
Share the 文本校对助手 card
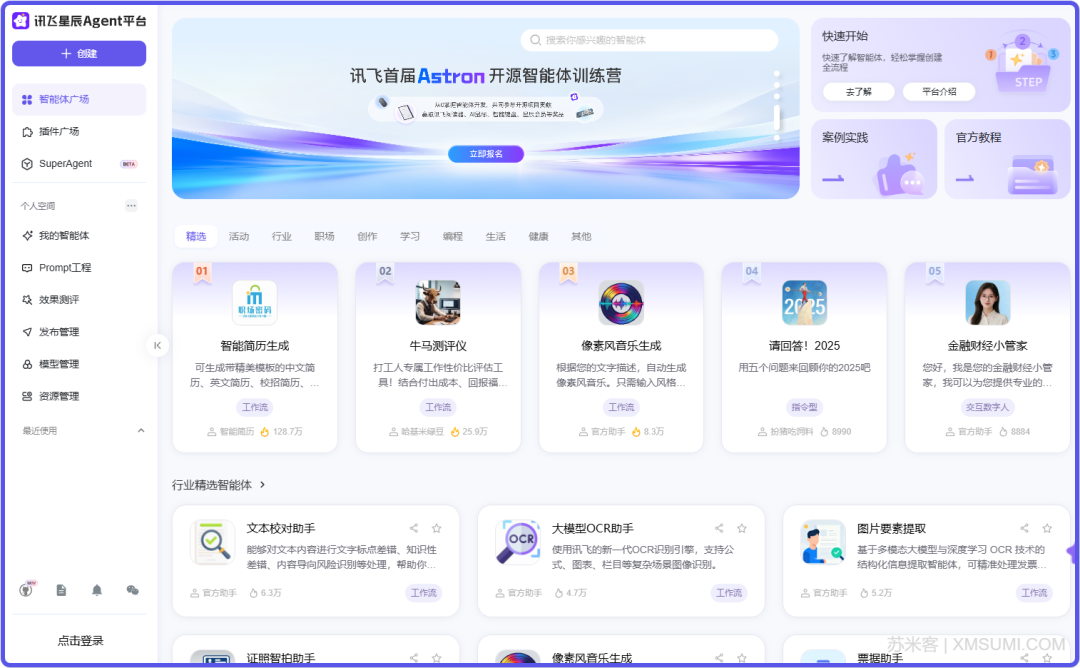point(414,528)
